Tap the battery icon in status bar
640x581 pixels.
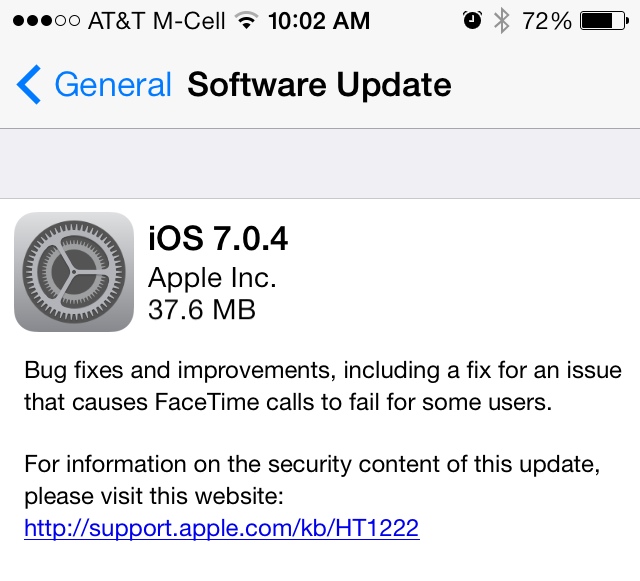pyautogui.click(x=604, y=21)
